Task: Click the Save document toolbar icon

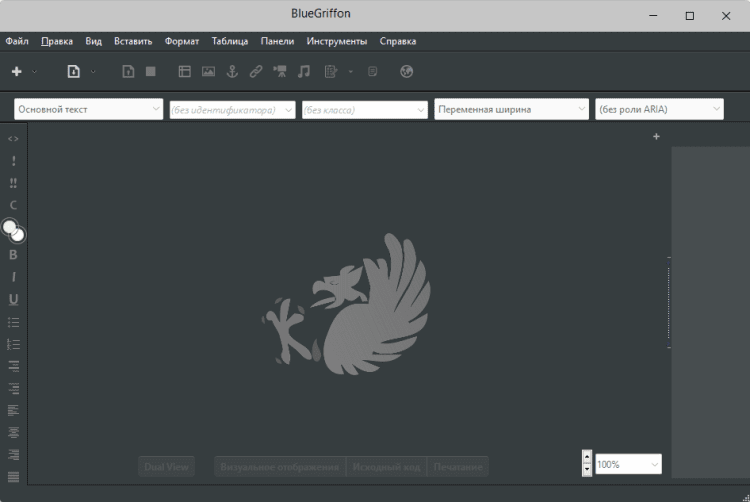Action: pos(128,72)
